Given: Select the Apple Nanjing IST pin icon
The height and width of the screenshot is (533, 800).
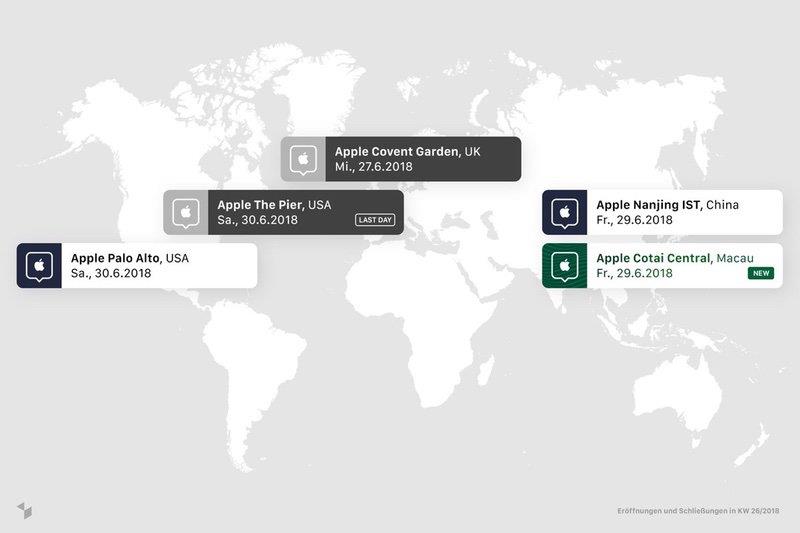Looking at the screenshot, I should click(565, 212).
